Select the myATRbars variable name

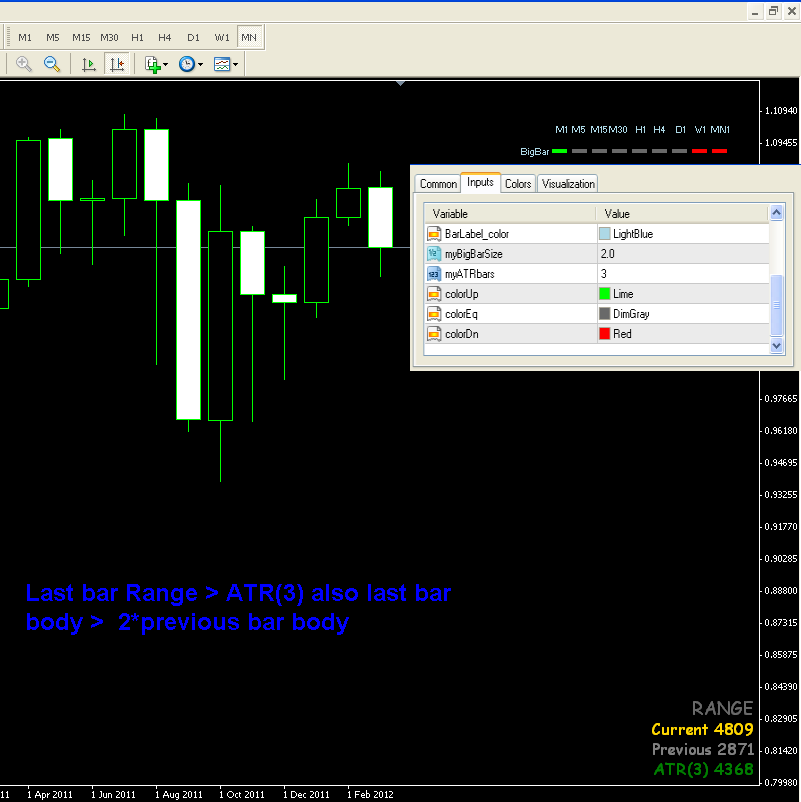470,274
